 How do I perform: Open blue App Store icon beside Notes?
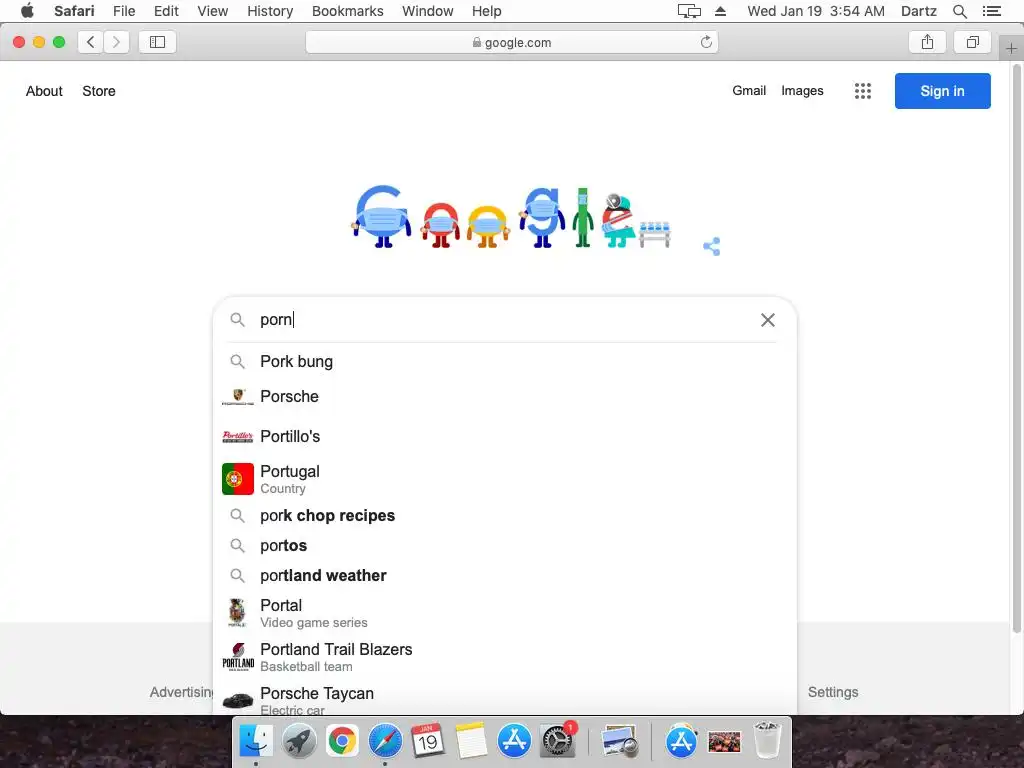[x=514, y=741]
